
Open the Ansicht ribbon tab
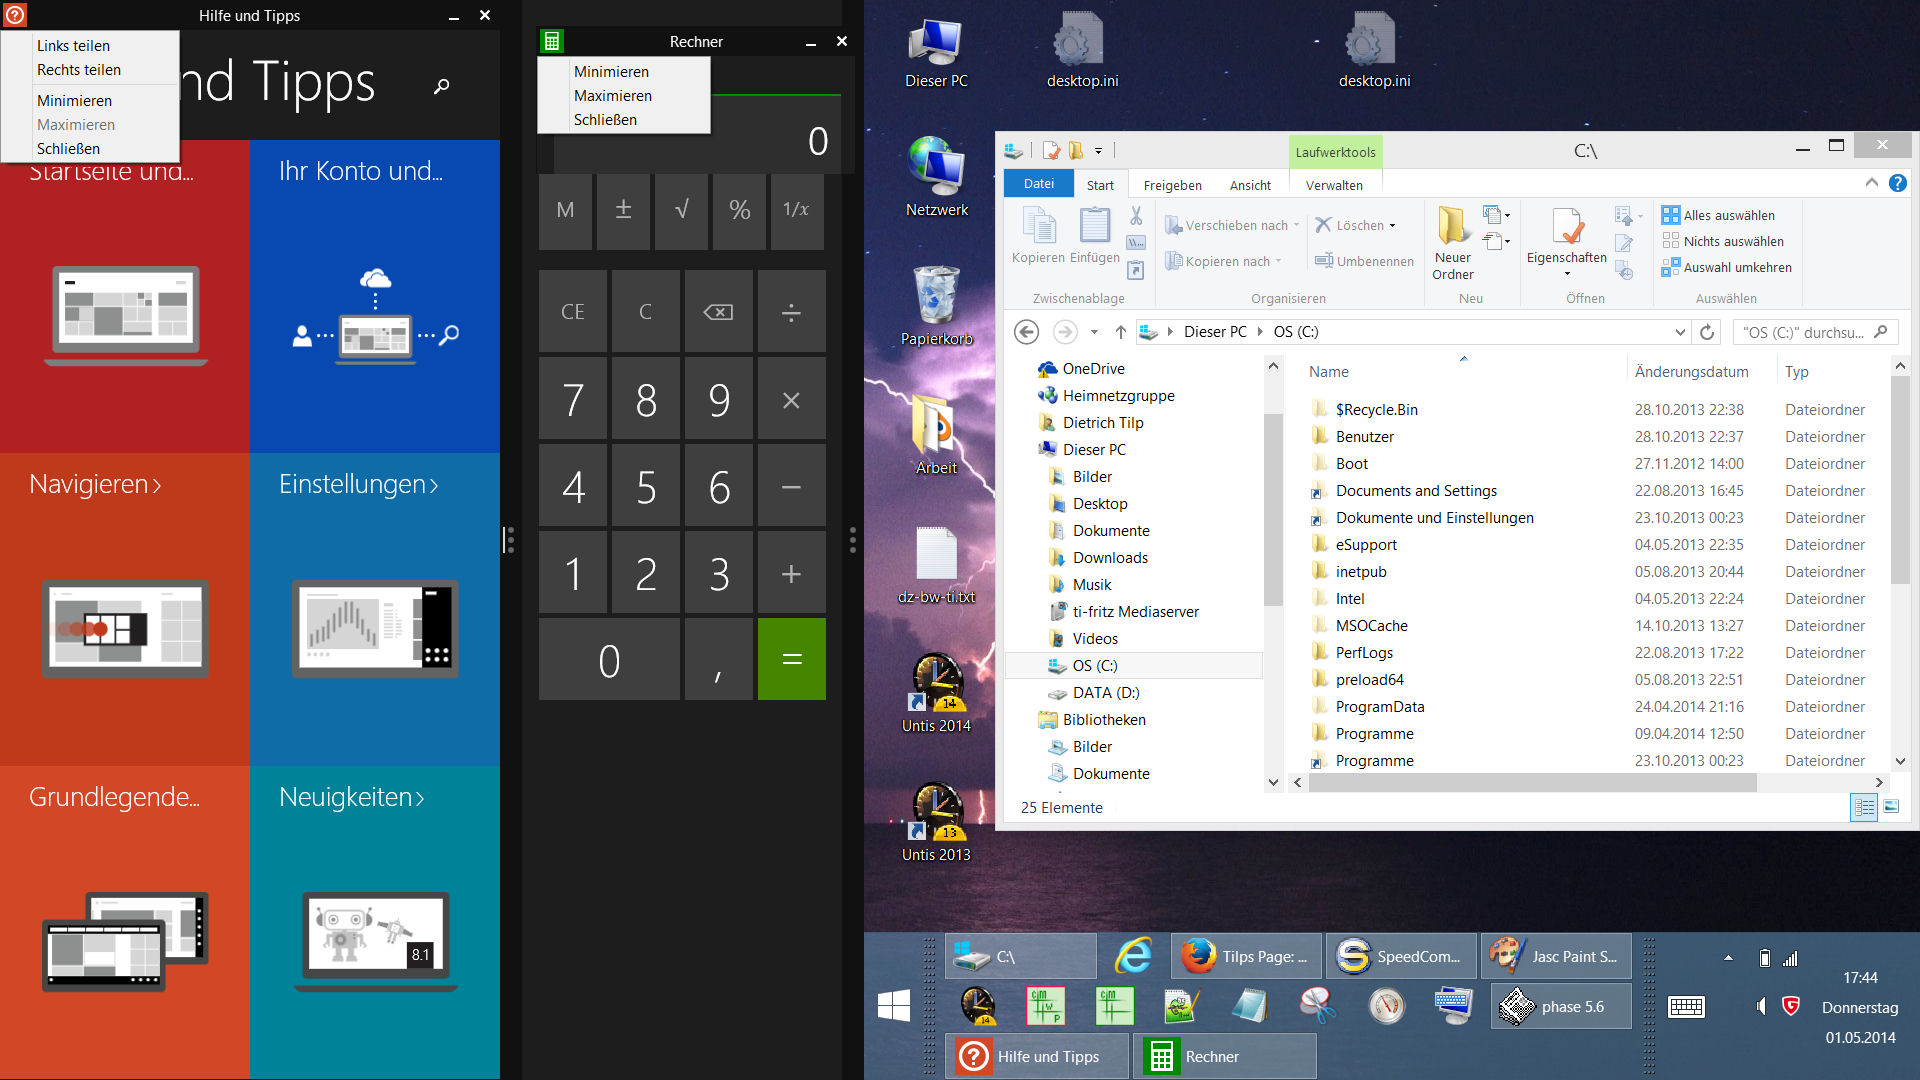(x=1250, y=185)
